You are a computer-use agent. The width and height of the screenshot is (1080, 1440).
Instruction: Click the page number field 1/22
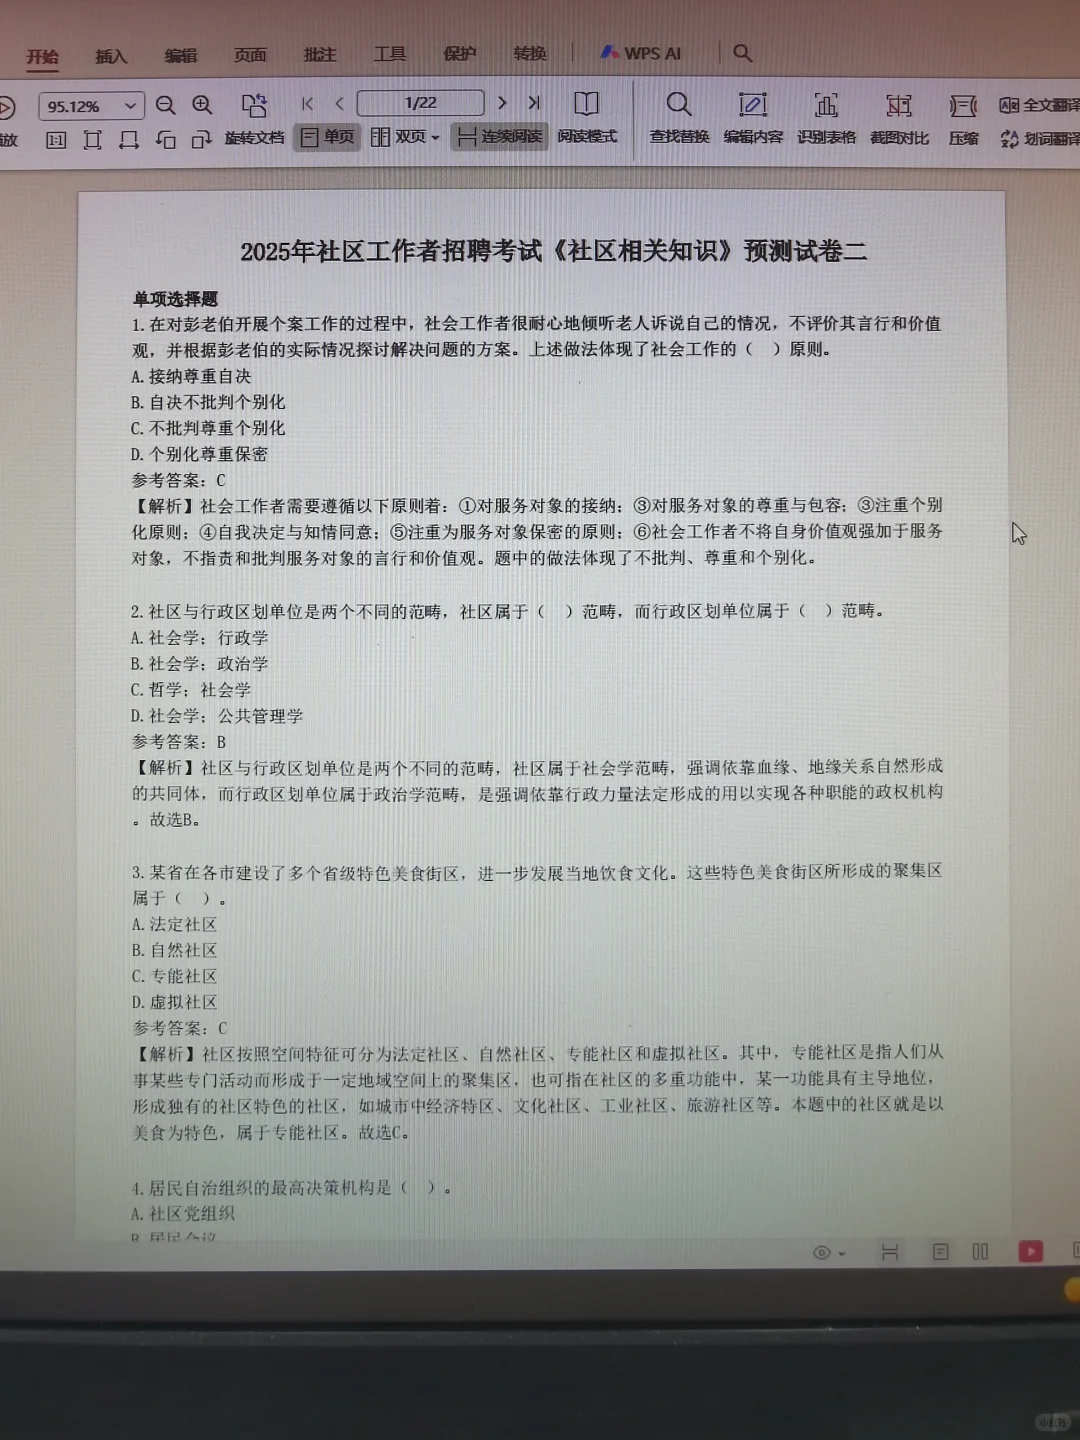click(421, 103)
